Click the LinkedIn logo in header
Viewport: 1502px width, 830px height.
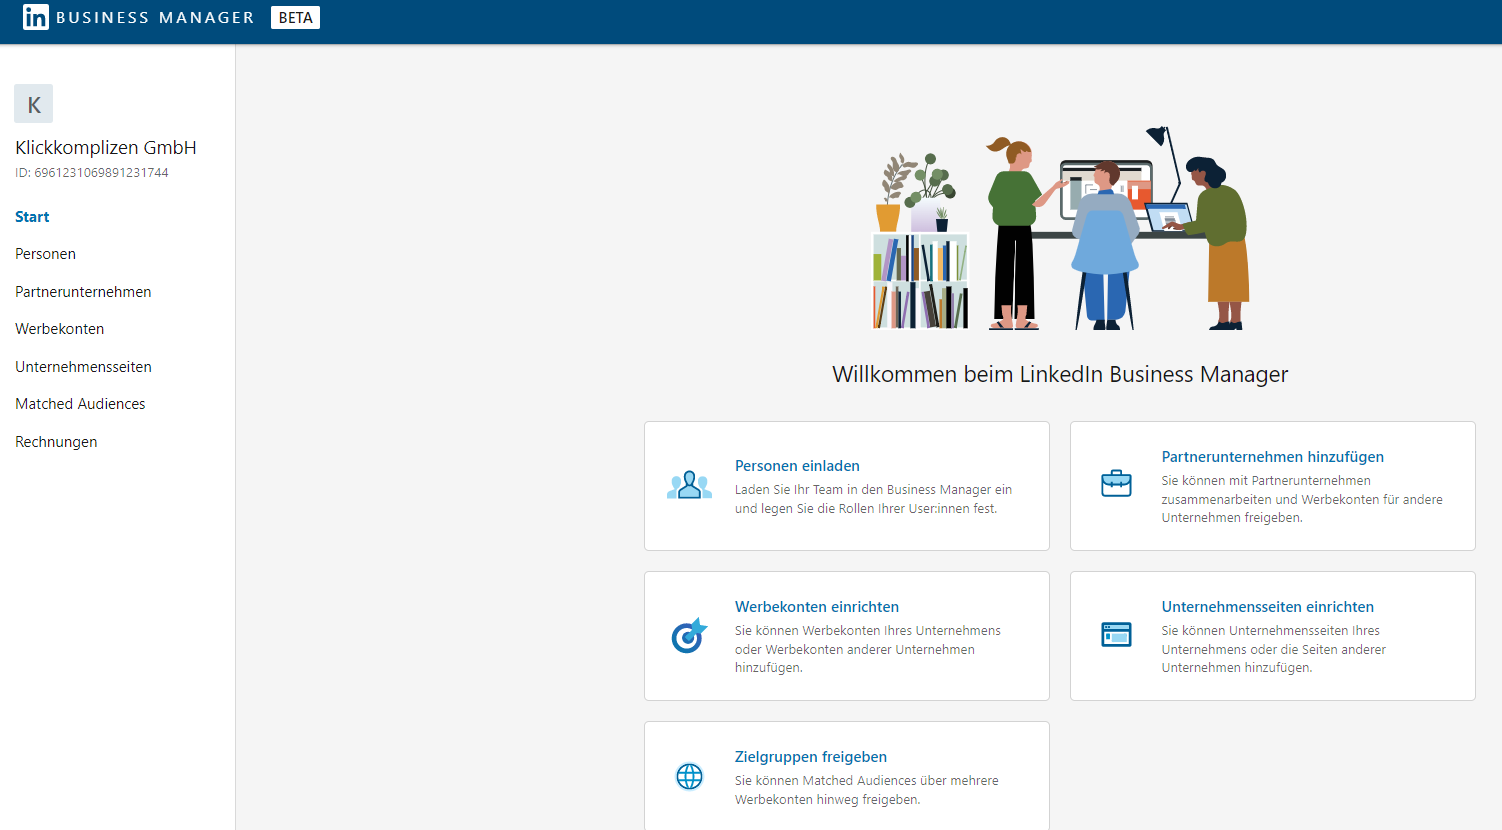[36, 17]
